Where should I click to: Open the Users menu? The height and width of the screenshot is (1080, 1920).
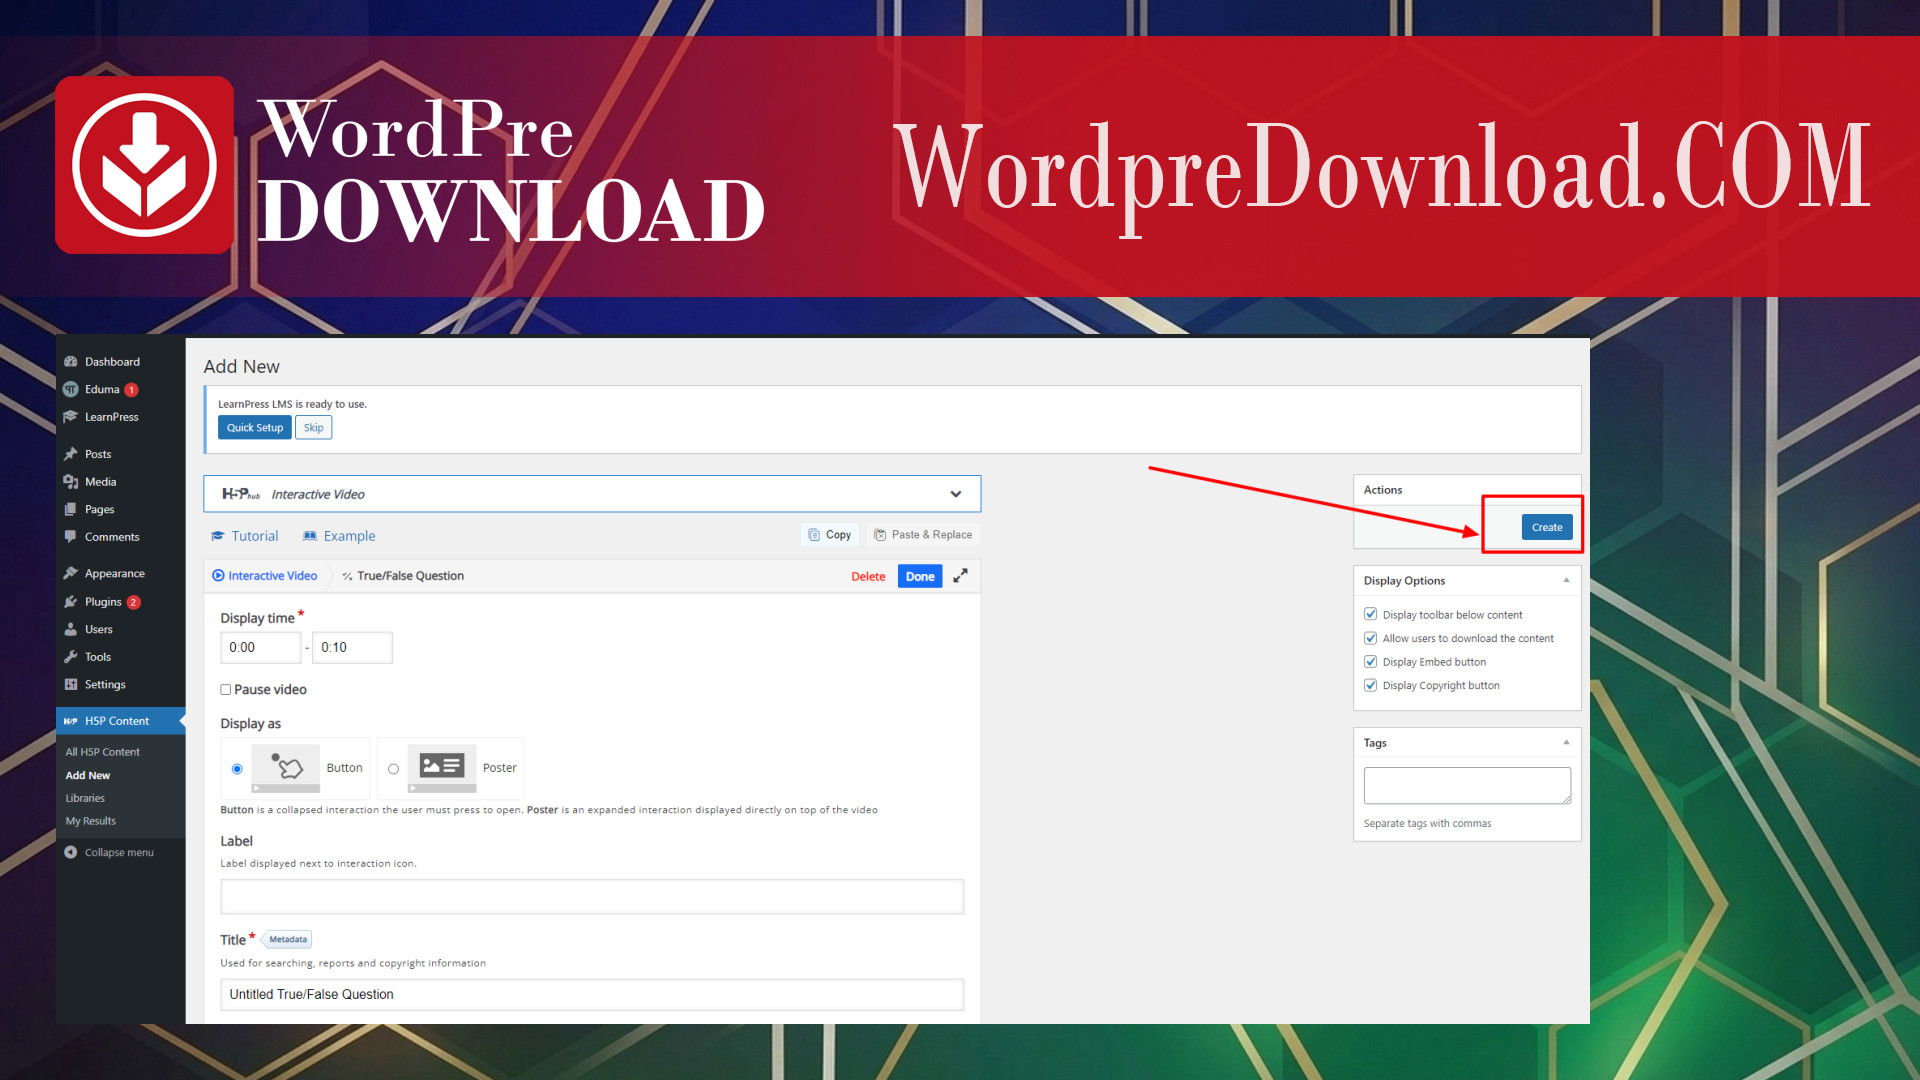tap(98, 630)
